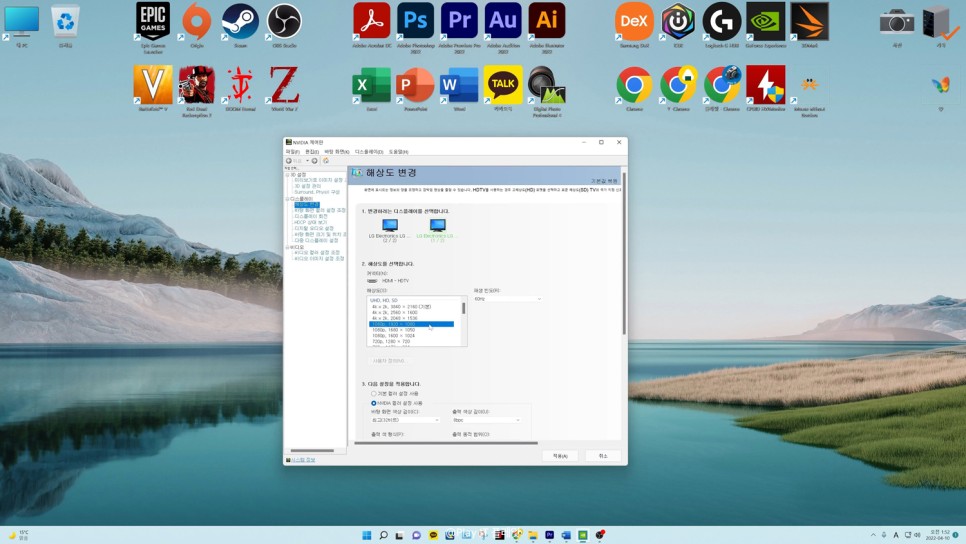Open the 60Hz refresh rate dropdown
The image size is (966, 544).
(x=508, y=299)
